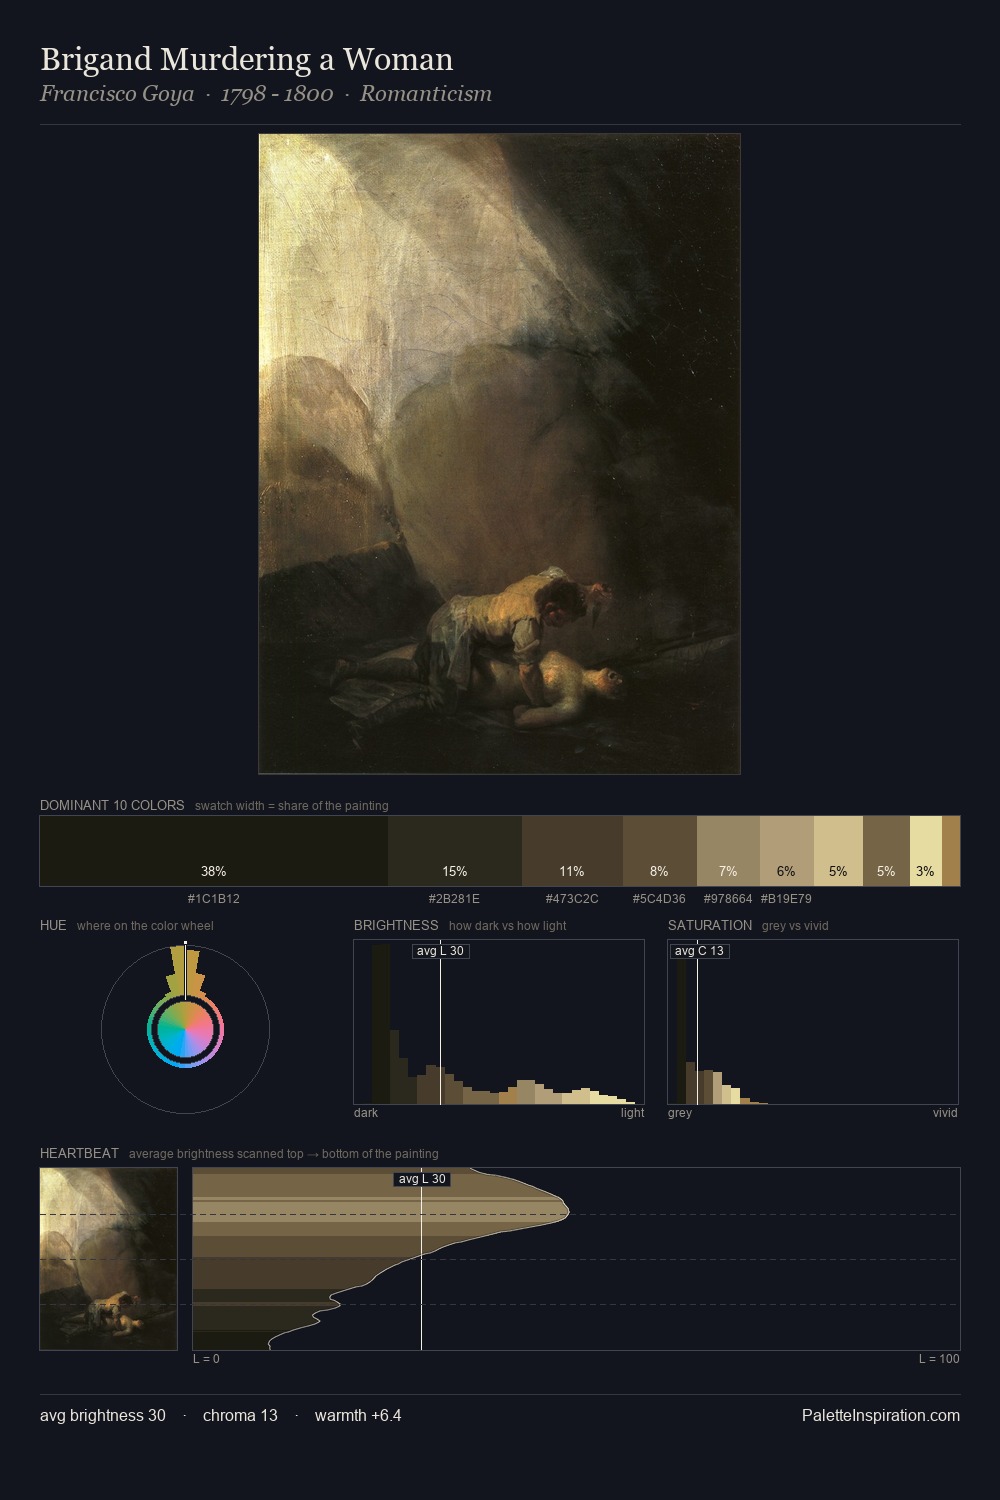Click the hex code '#1C1B12'
This screenshot has height=1500, width=1000.
coord(214,899)
